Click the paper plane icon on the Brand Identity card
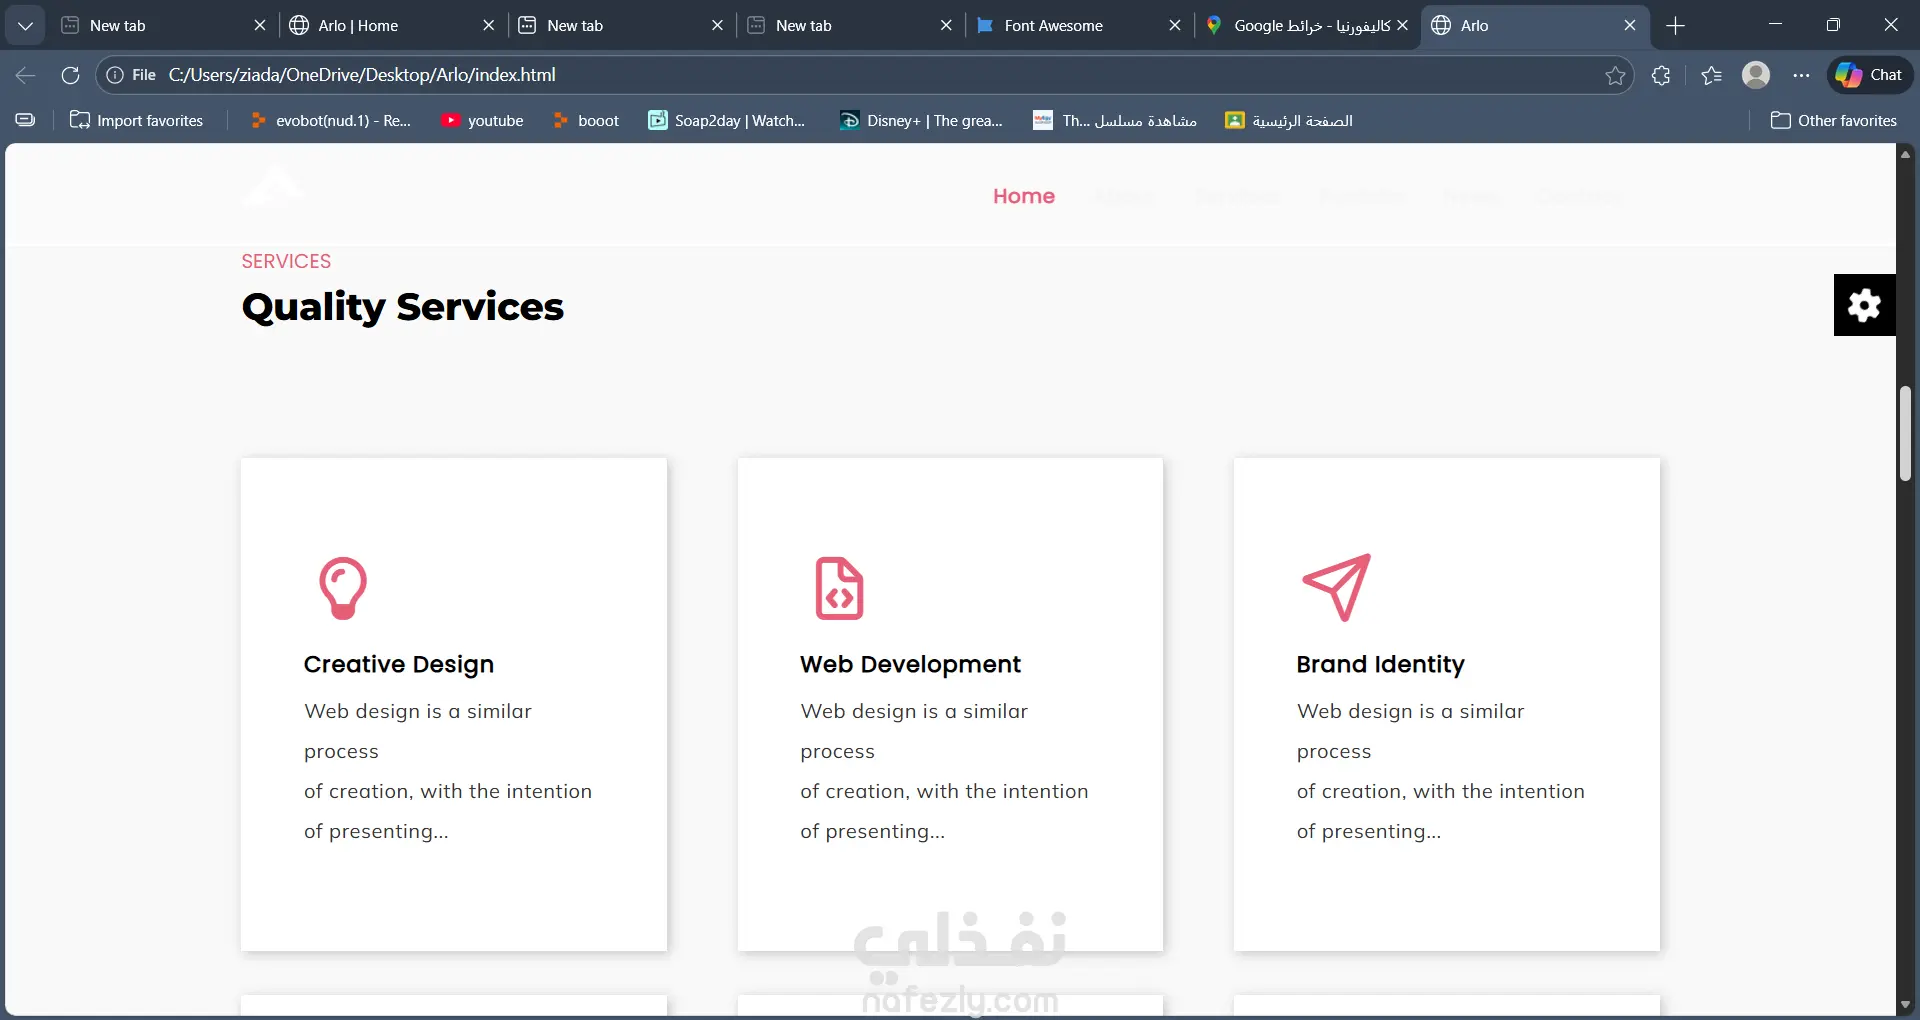1920x1020 pixels. coord(1336,587)
